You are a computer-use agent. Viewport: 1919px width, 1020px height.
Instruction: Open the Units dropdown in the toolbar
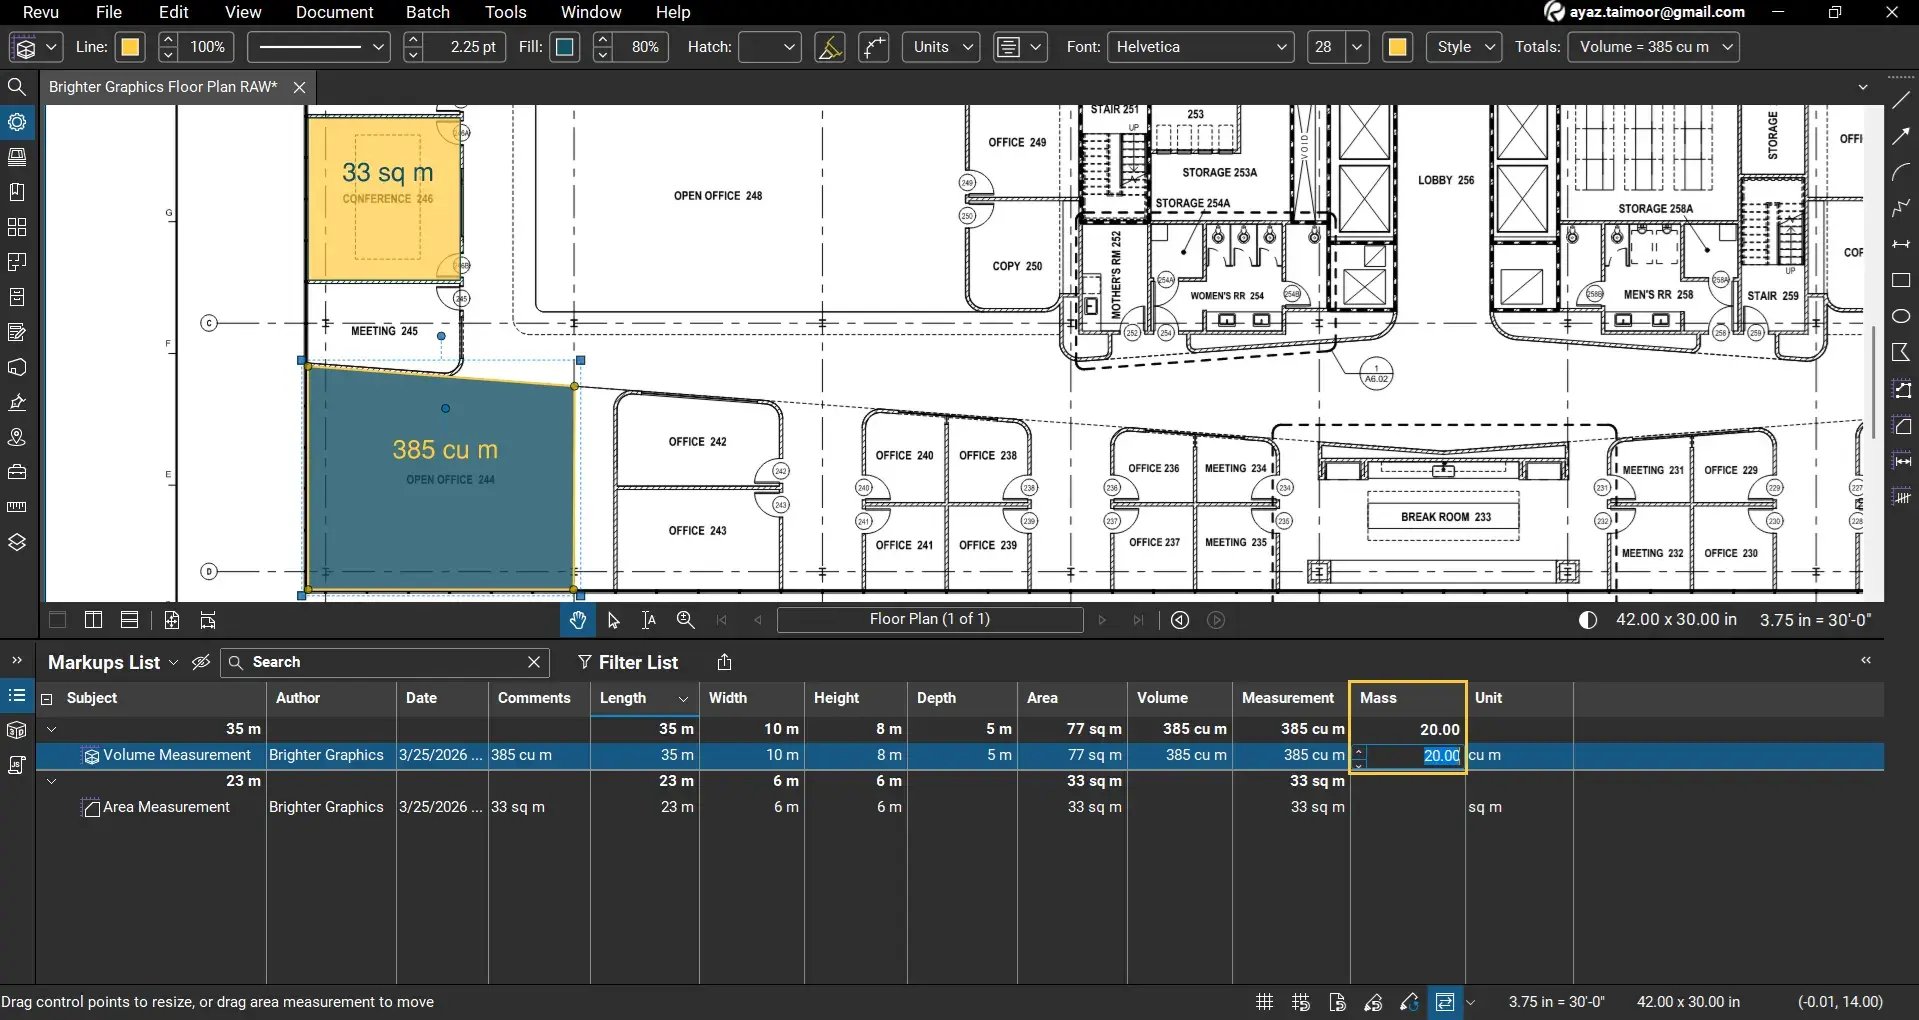click(939, 47)
